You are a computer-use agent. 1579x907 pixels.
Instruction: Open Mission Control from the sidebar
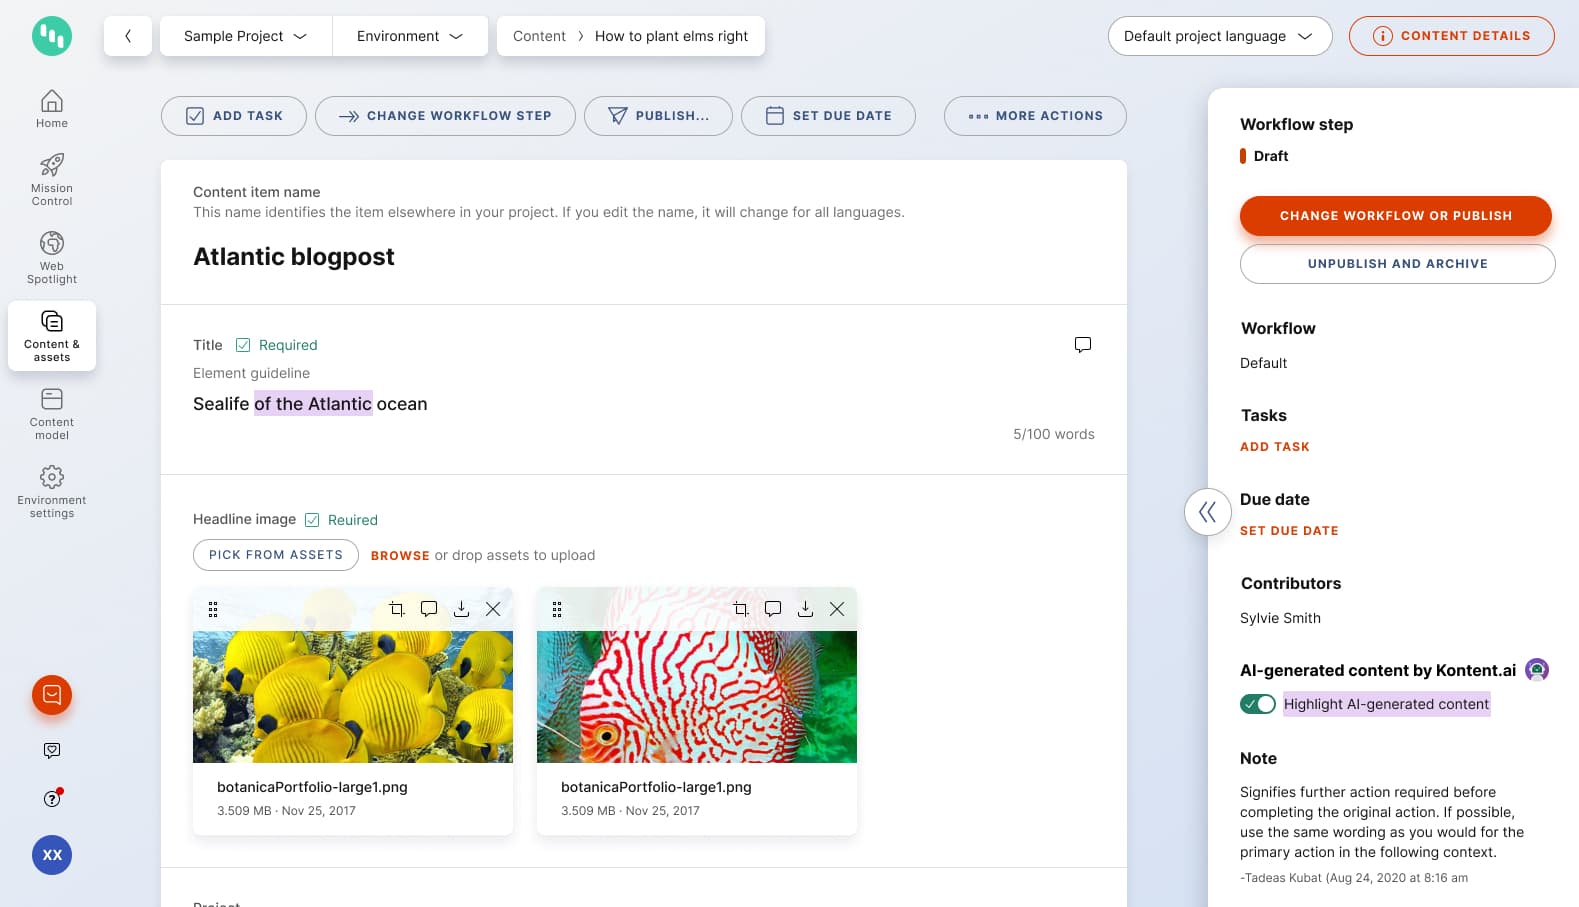click(52, 179)
